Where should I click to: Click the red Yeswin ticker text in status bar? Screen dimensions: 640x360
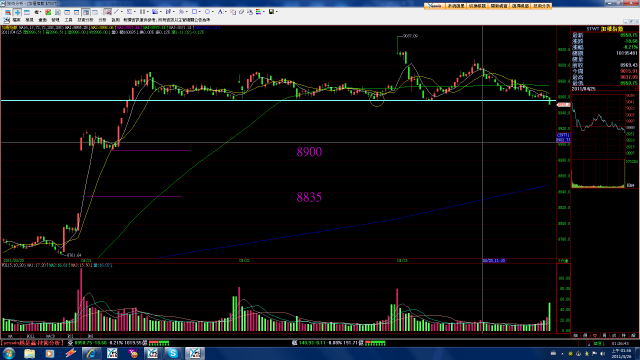click(x=32, y=343)
